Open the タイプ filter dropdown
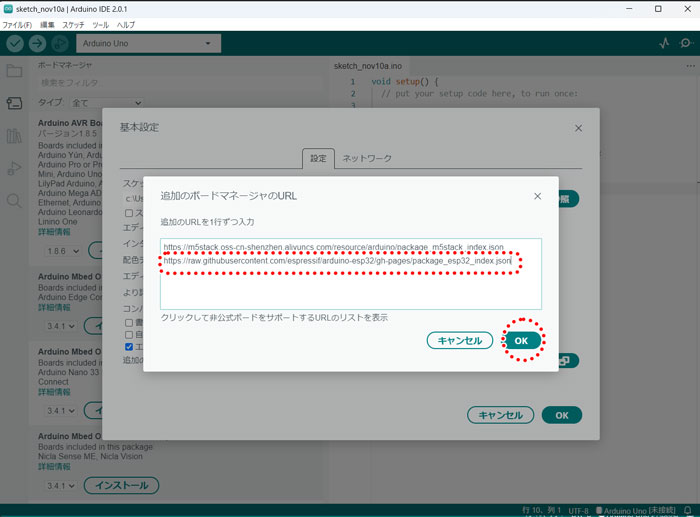This screenshot has height=517, width=700. (x=107, y=103)
